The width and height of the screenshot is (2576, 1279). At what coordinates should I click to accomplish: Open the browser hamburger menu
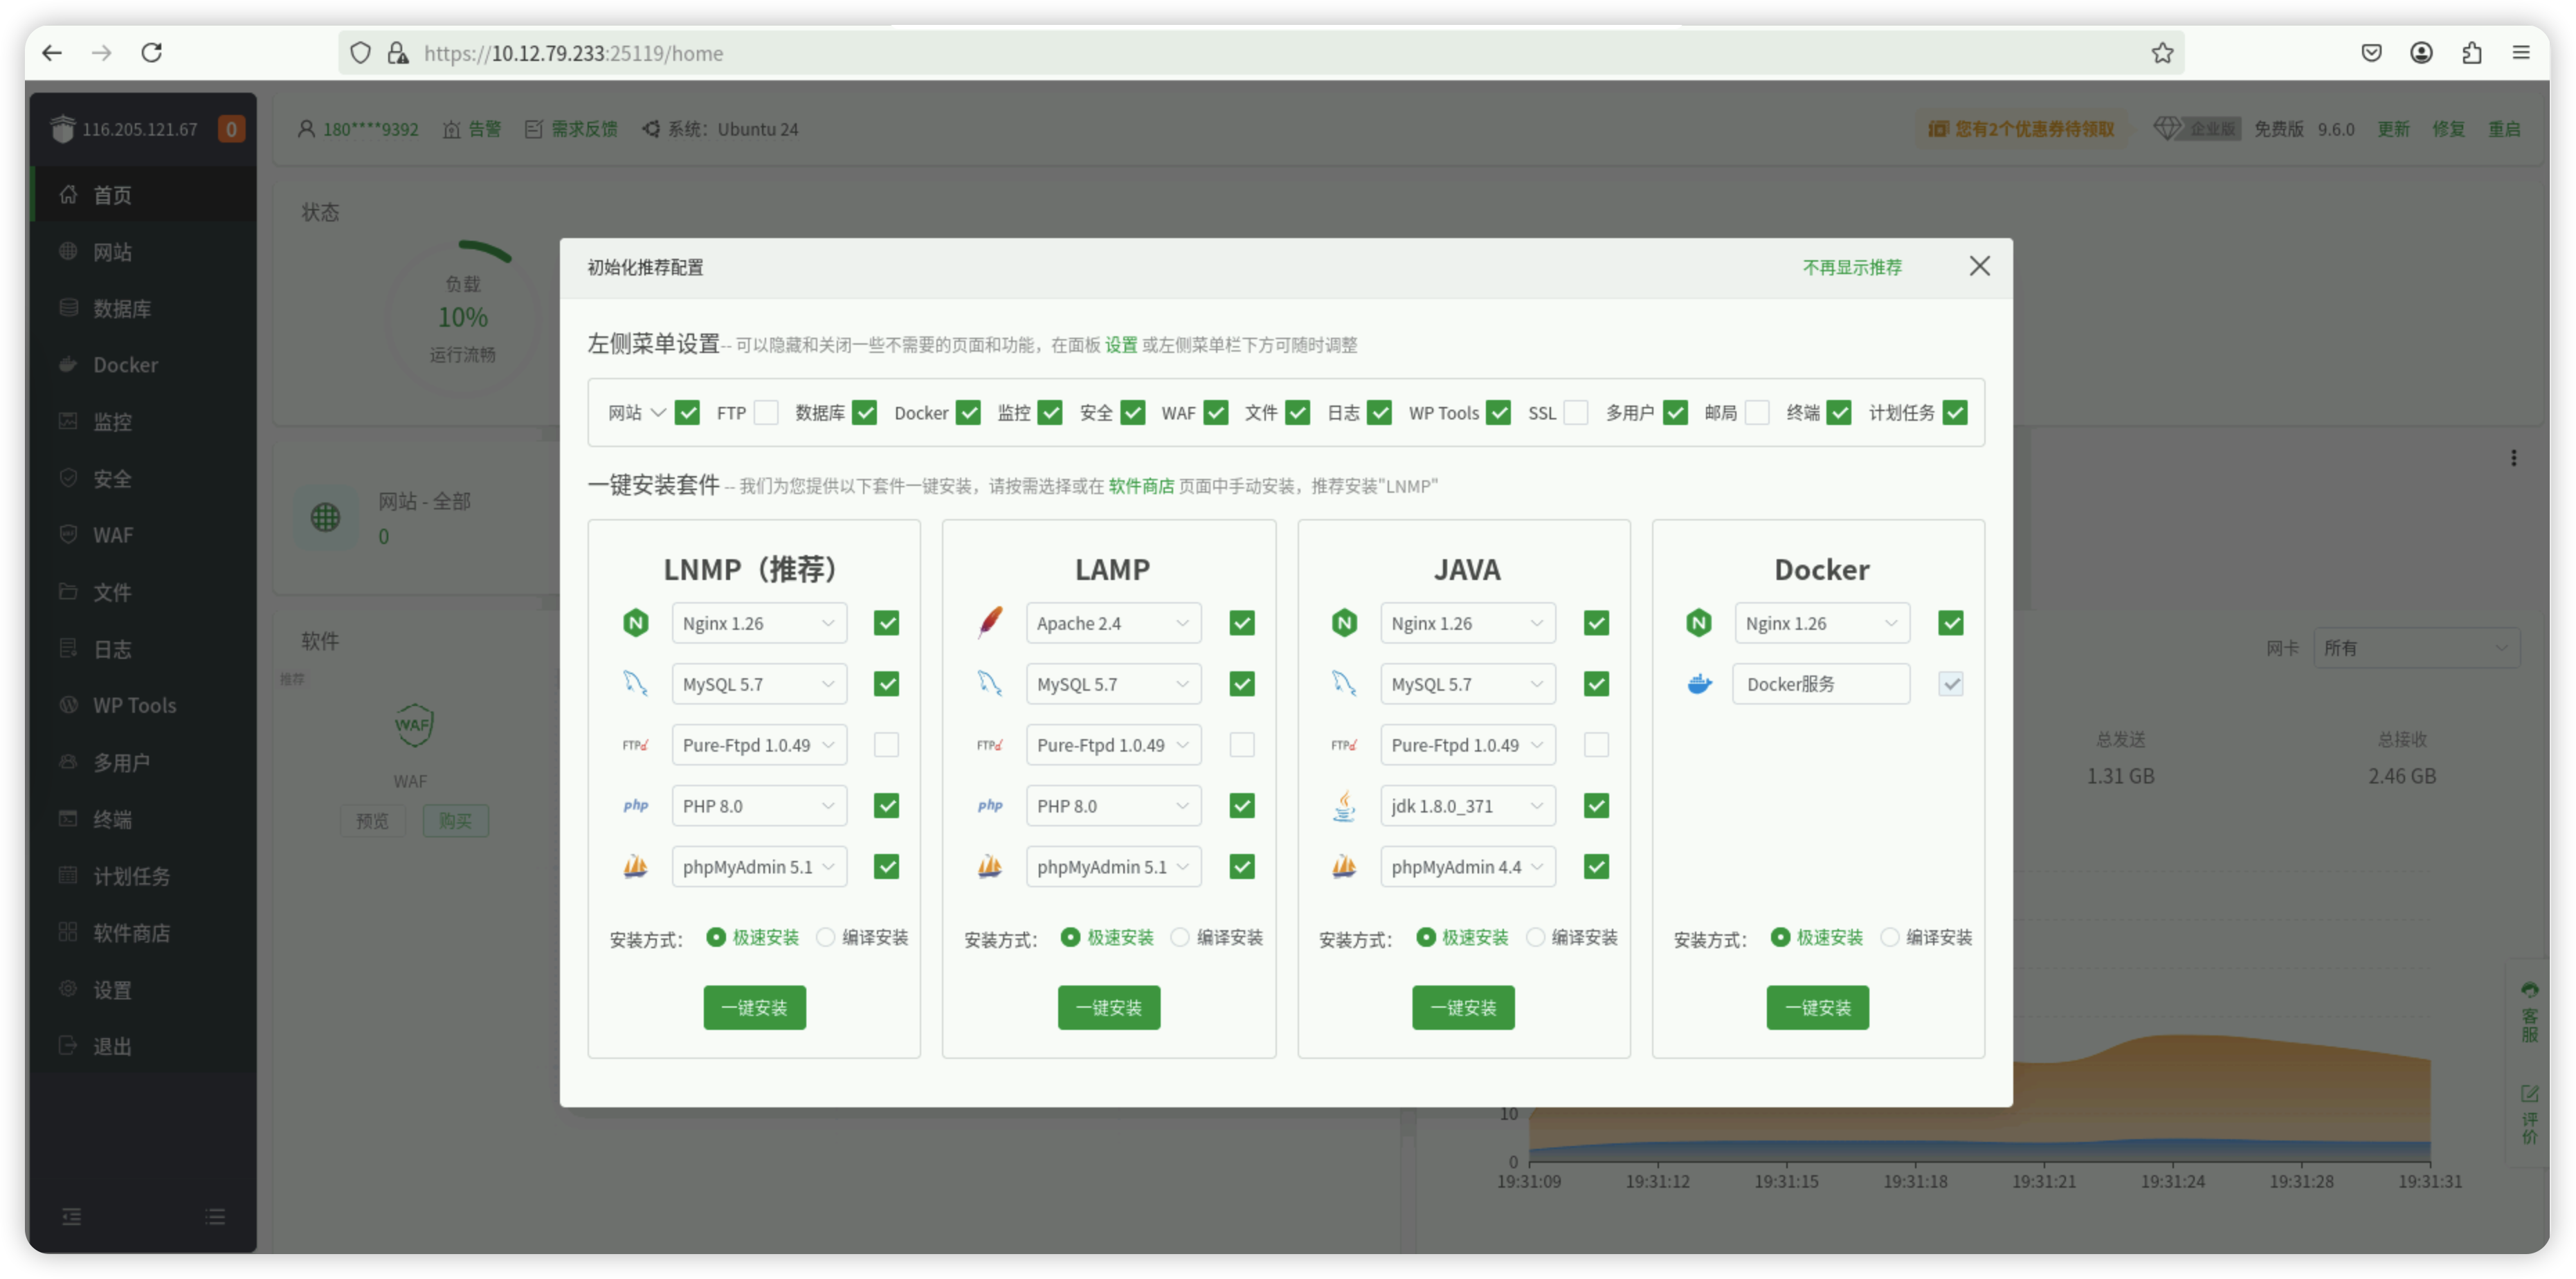tap(2521, 53)
